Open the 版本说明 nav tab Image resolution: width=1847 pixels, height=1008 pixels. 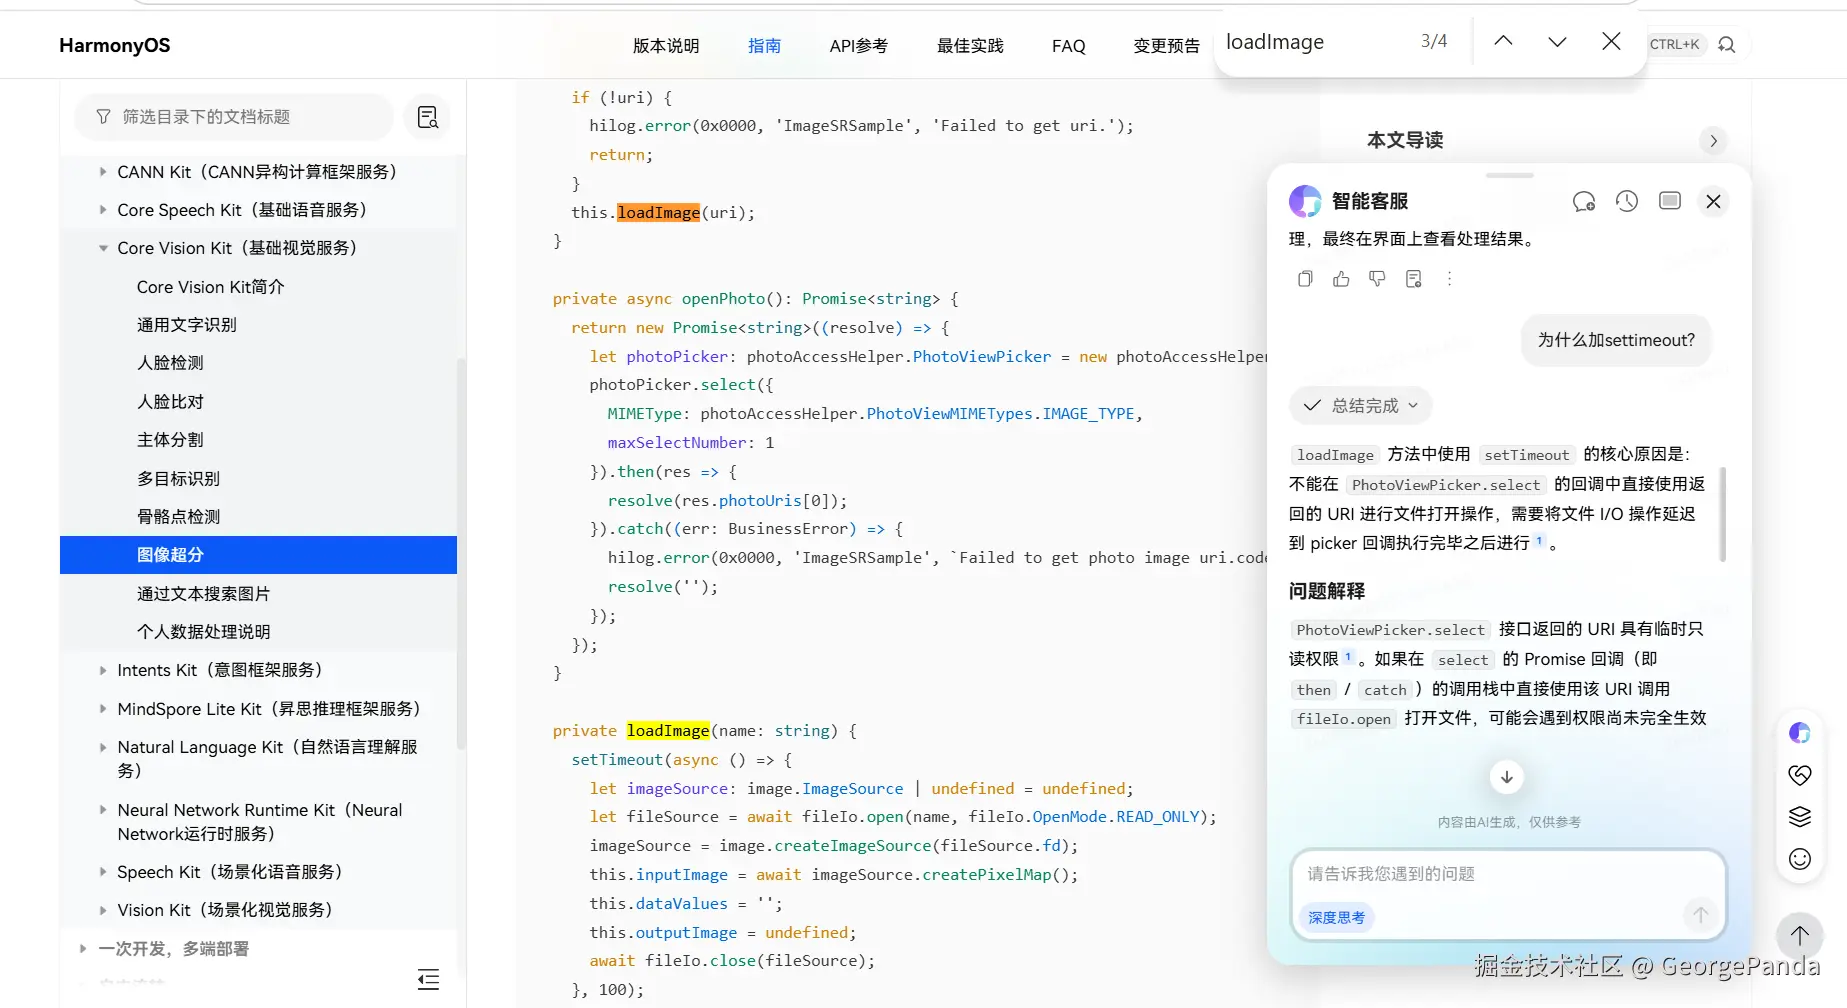666,46
